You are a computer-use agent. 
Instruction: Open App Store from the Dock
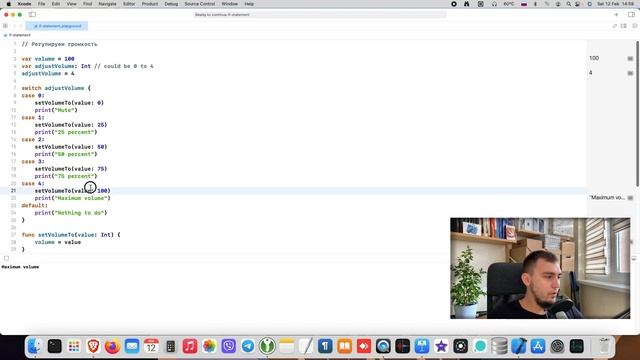tap(538, 347)
